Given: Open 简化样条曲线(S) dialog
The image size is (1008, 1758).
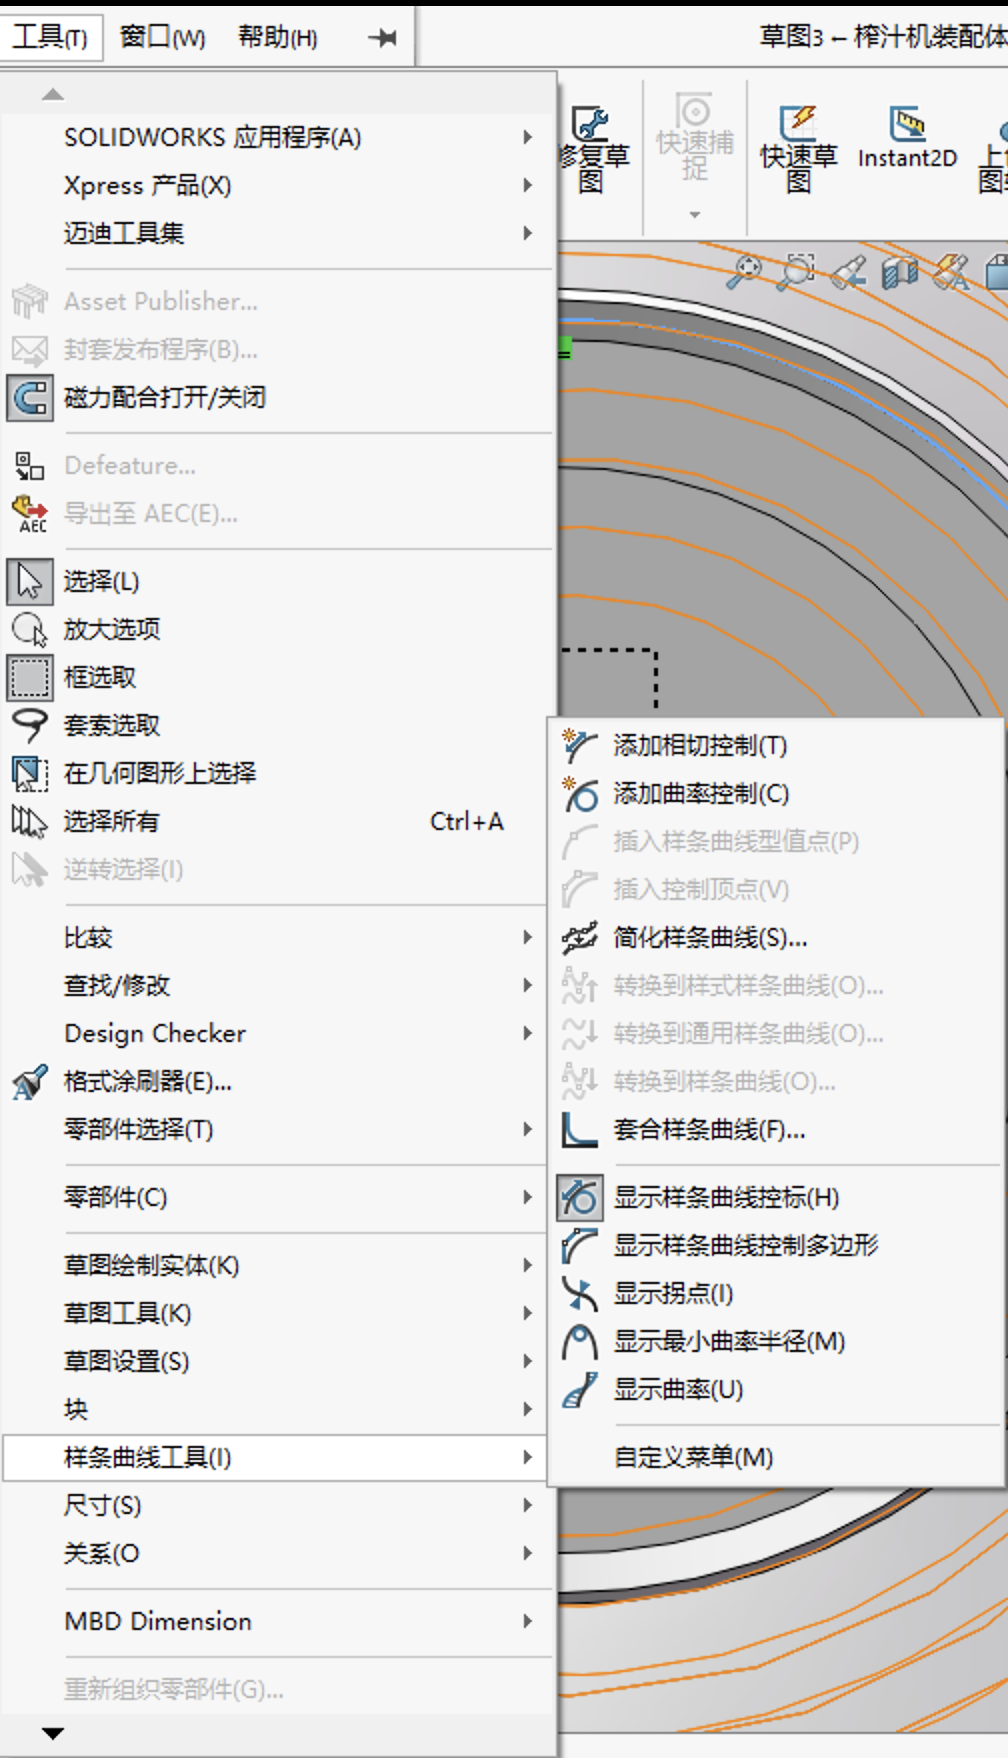Looking at the screenshot, I should 776,937.
